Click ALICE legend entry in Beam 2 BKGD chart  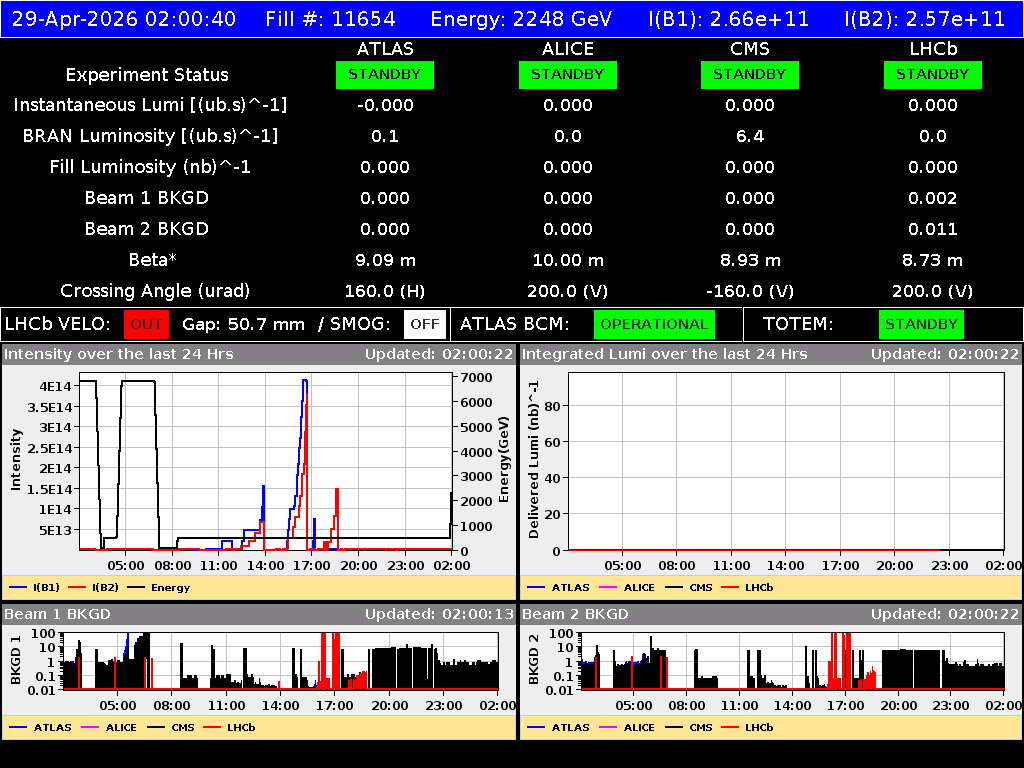[627, 728]
